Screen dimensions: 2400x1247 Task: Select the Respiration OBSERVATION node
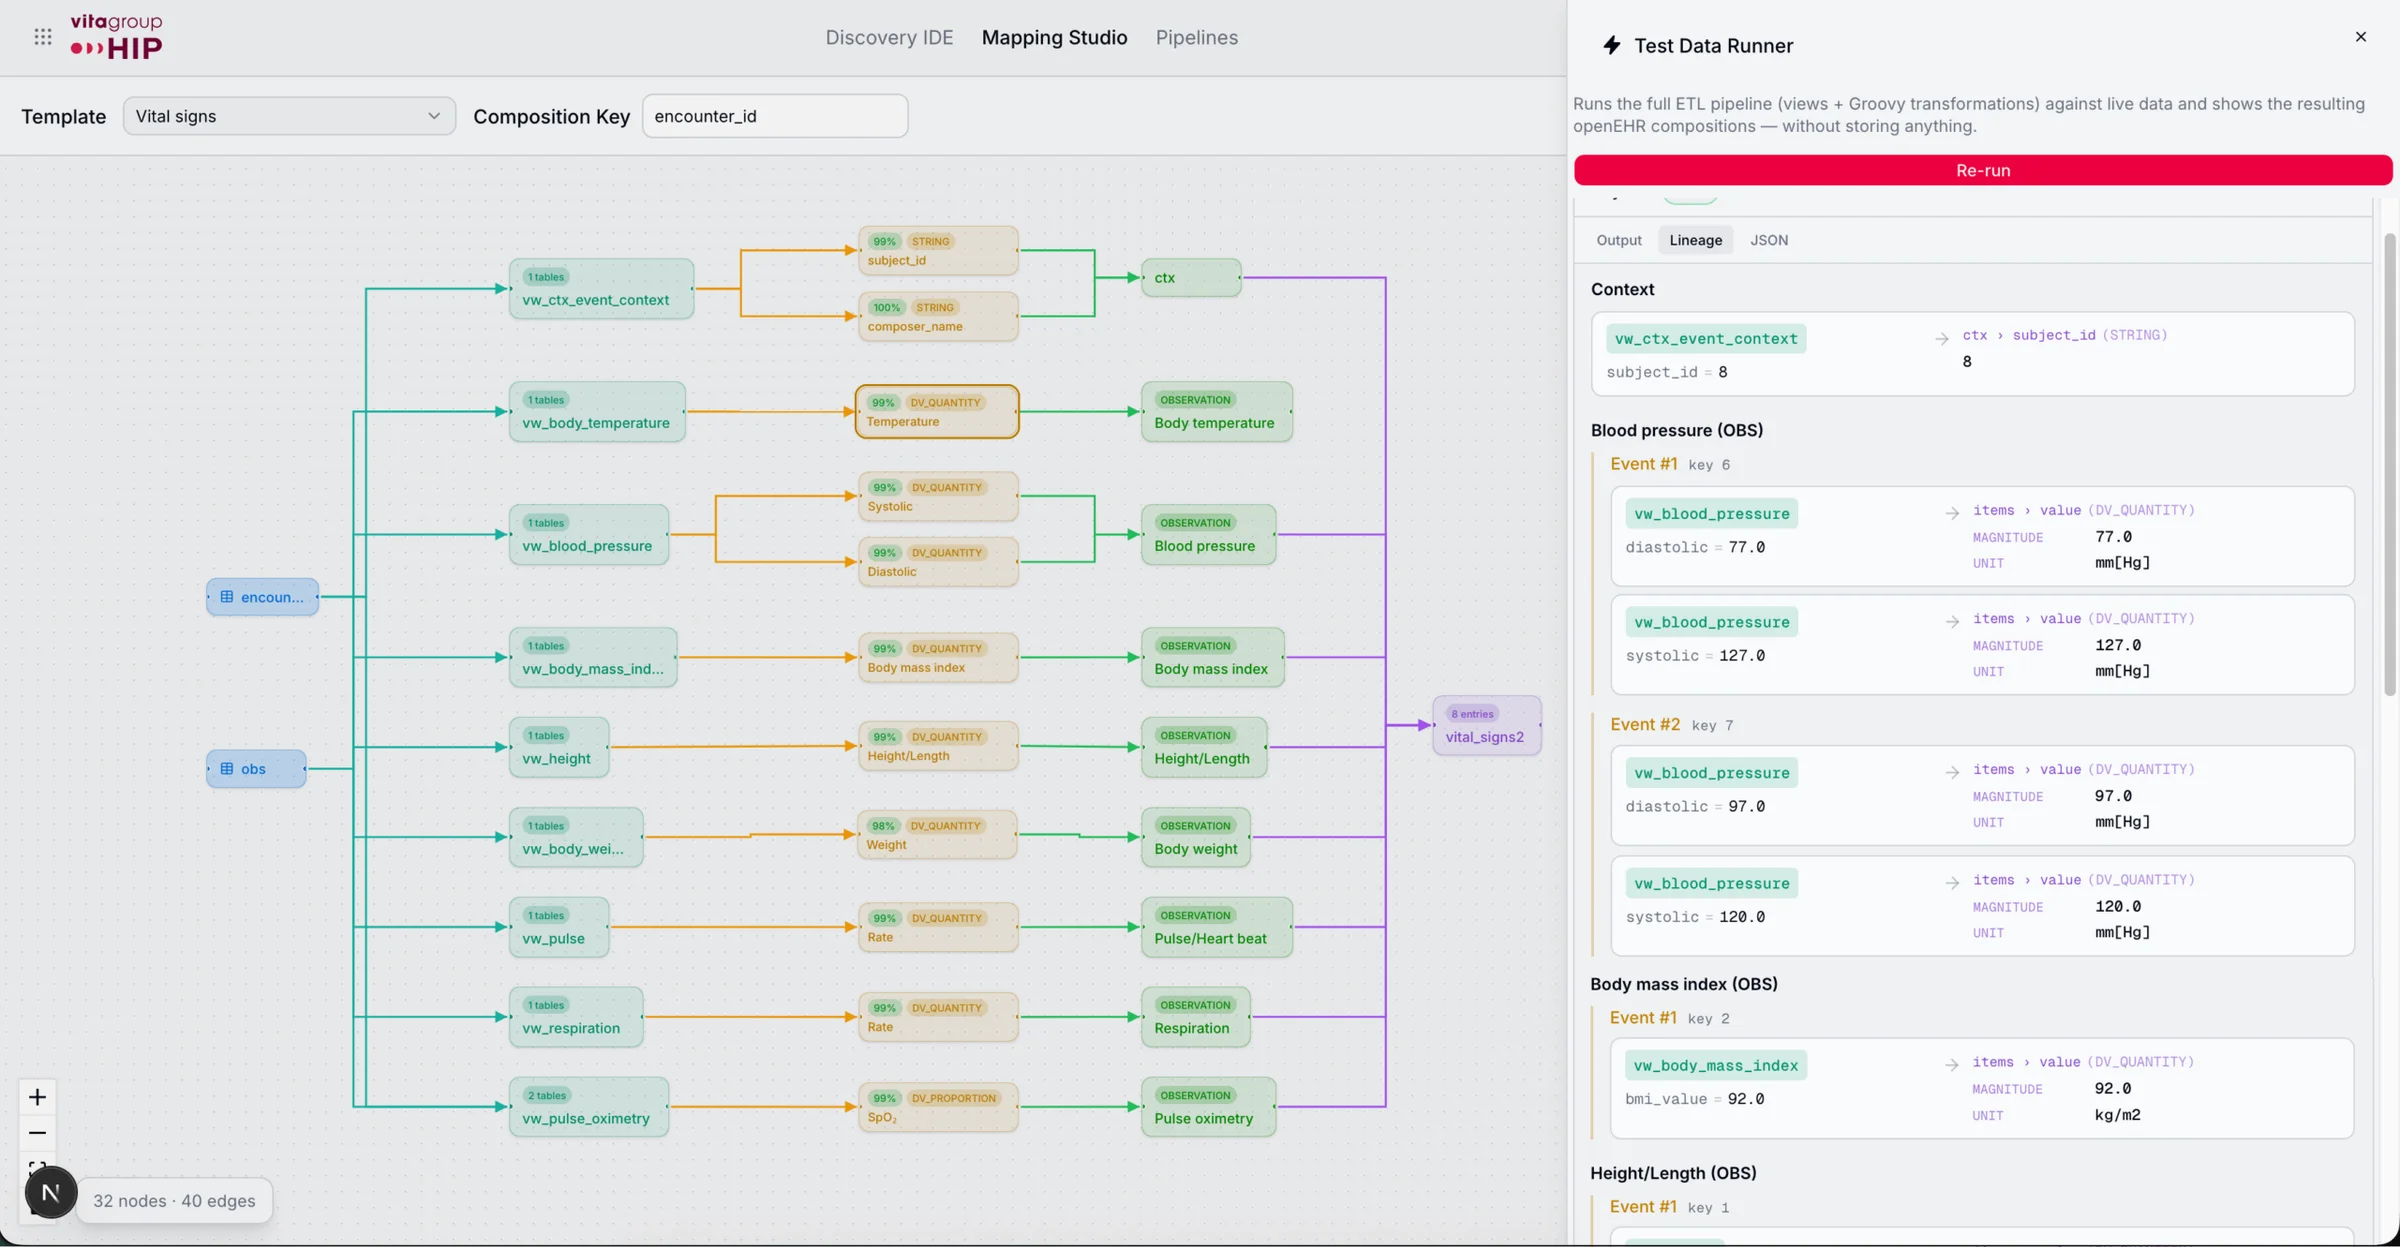pyautogui.click(x=1195, y=1017)
